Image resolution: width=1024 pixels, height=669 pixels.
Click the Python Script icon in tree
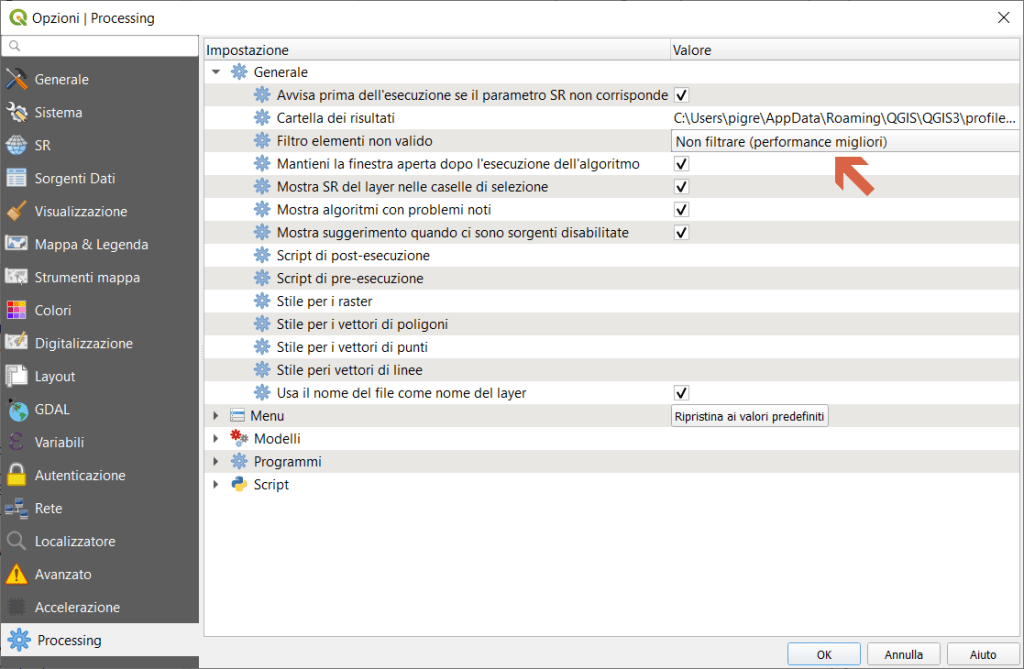tap(239, 485)
